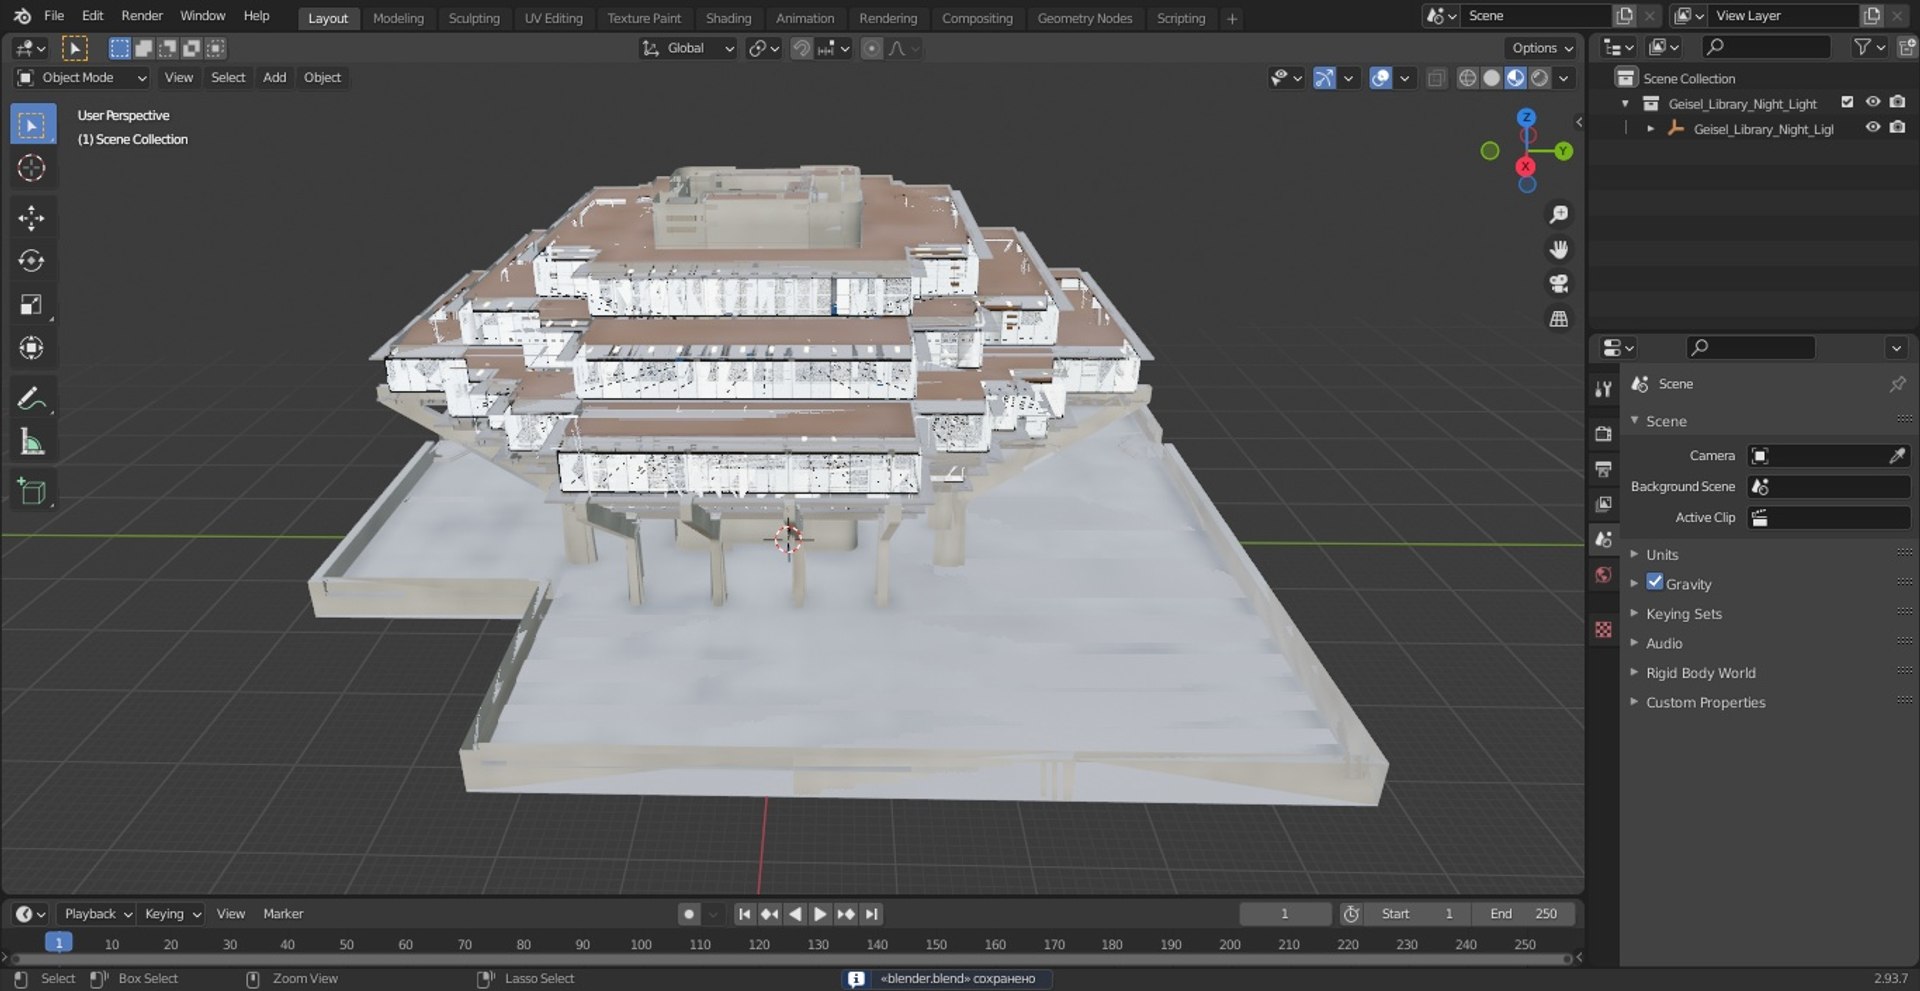Open the Scene properties tab
The height and width of the screenshot is (991, 1920).
[x=1604, y=539]
